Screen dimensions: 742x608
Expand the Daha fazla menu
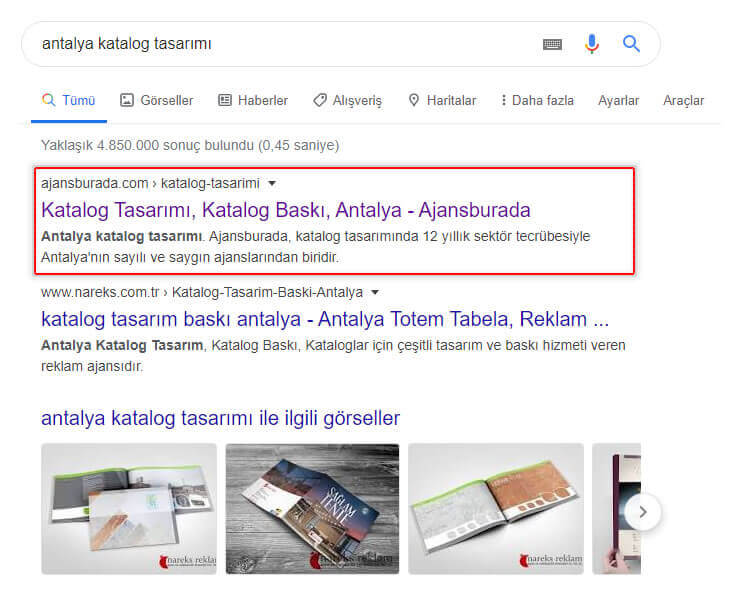[537, 100]
